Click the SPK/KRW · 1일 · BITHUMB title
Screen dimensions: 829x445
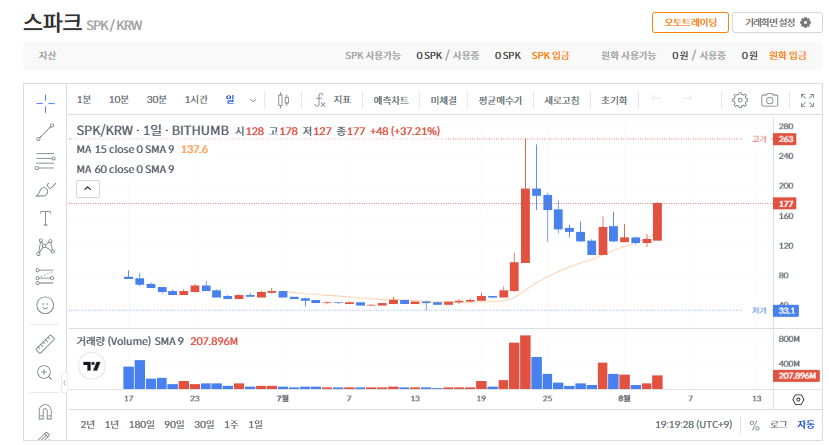153,131
